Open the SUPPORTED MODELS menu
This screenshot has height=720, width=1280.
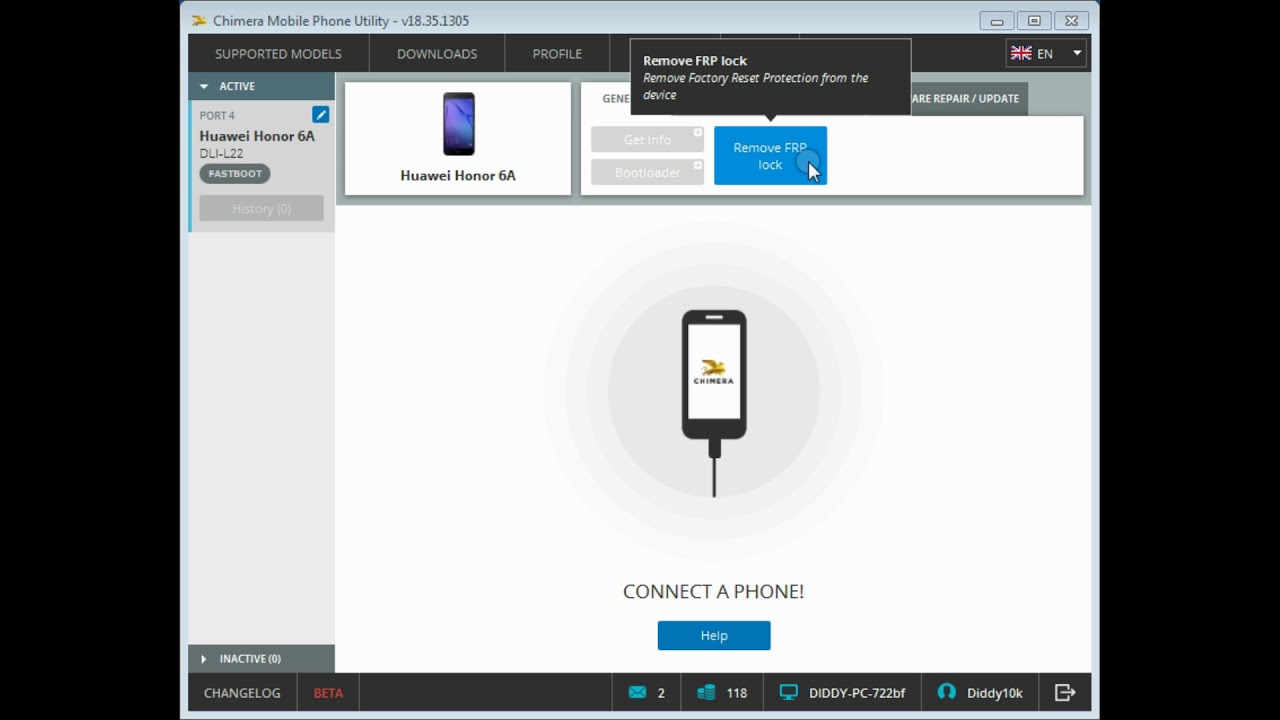point(278,54)
